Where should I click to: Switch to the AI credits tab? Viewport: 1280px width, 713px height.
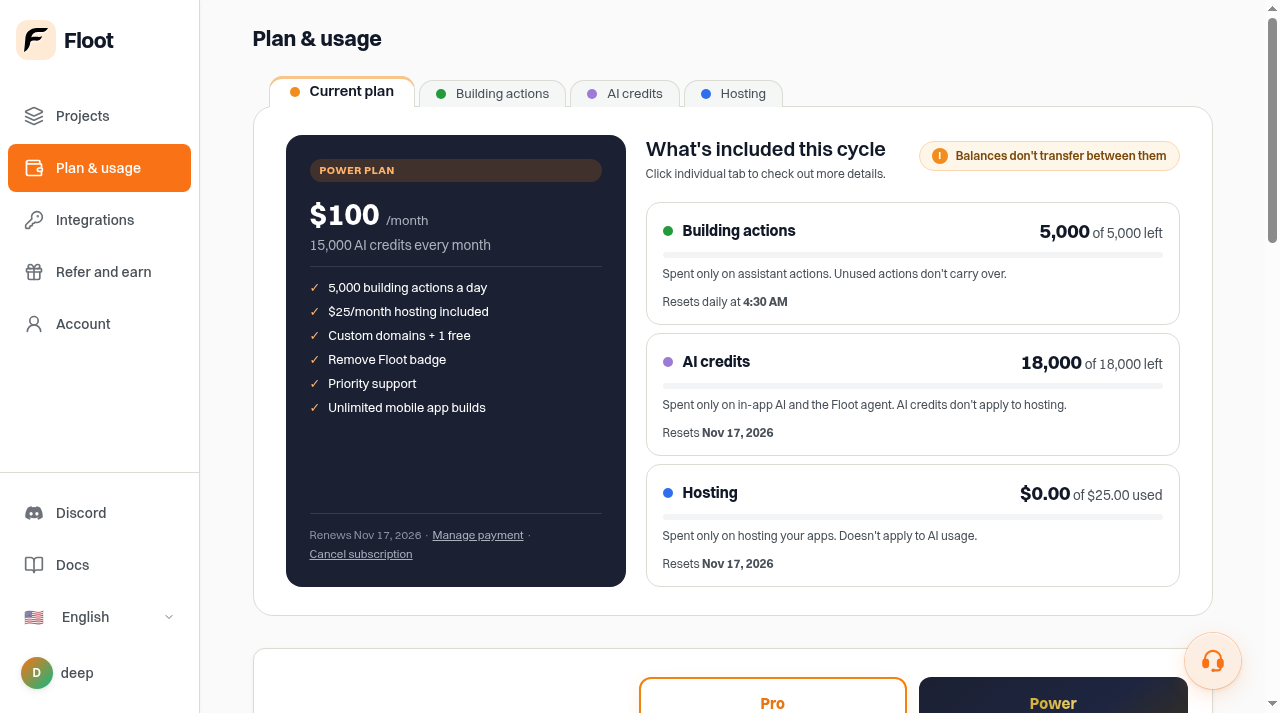click(625, 94)
